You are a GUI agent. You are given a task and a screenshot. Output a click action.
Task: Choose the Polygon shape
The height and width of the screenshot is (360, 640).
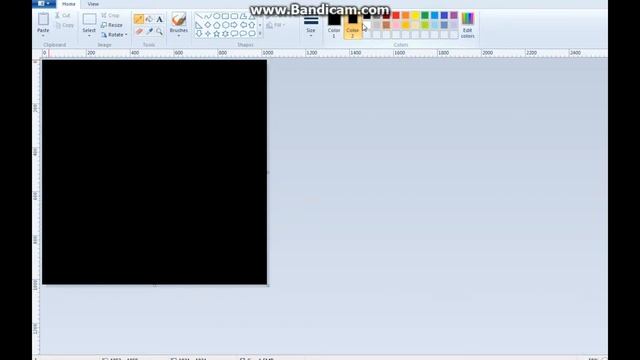coord(243,16)
